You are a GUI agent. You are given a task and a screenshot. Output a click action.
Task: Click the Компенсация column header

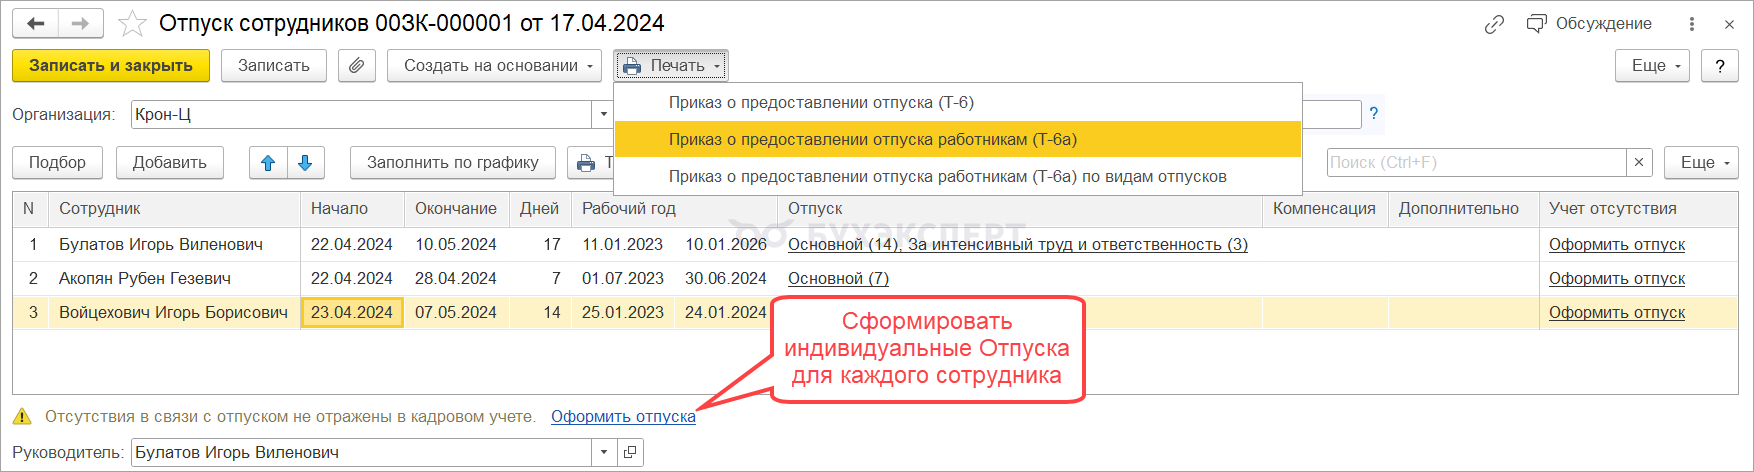point(1324,209)
